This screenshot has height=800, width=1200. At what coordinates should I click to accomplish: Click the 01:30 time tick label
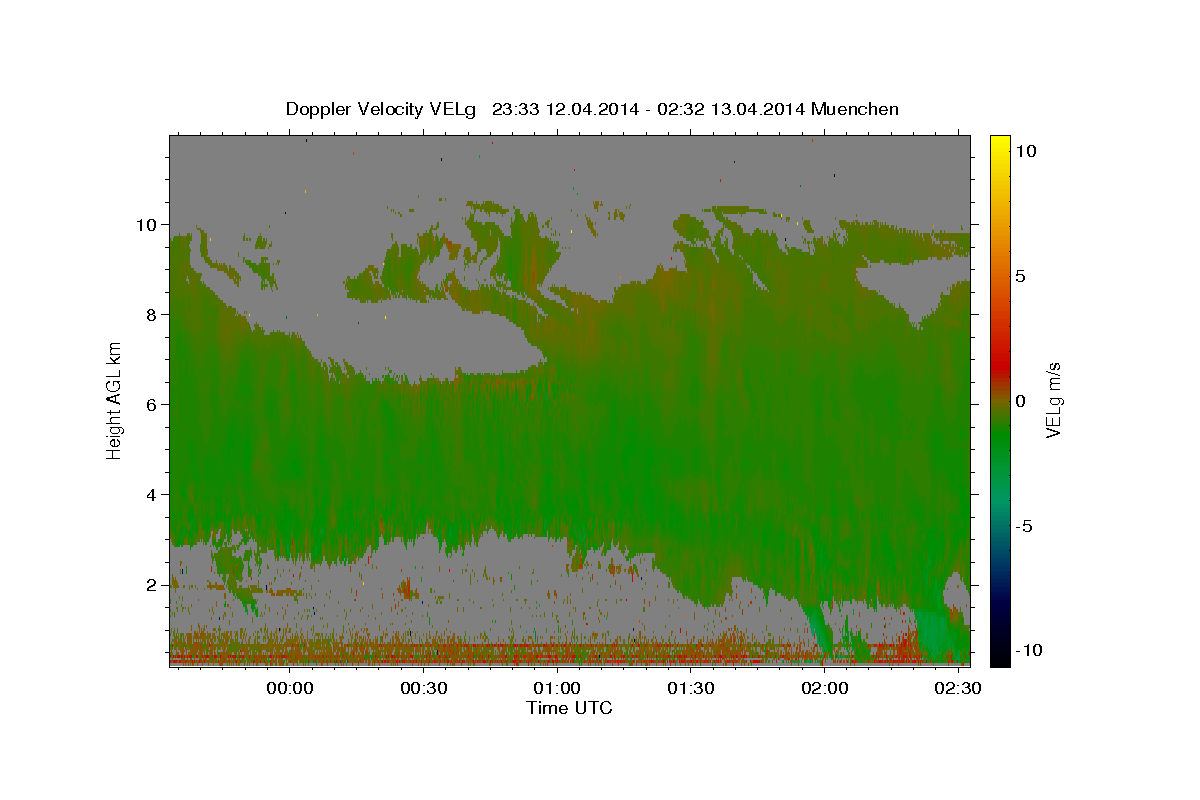[691, 689]
